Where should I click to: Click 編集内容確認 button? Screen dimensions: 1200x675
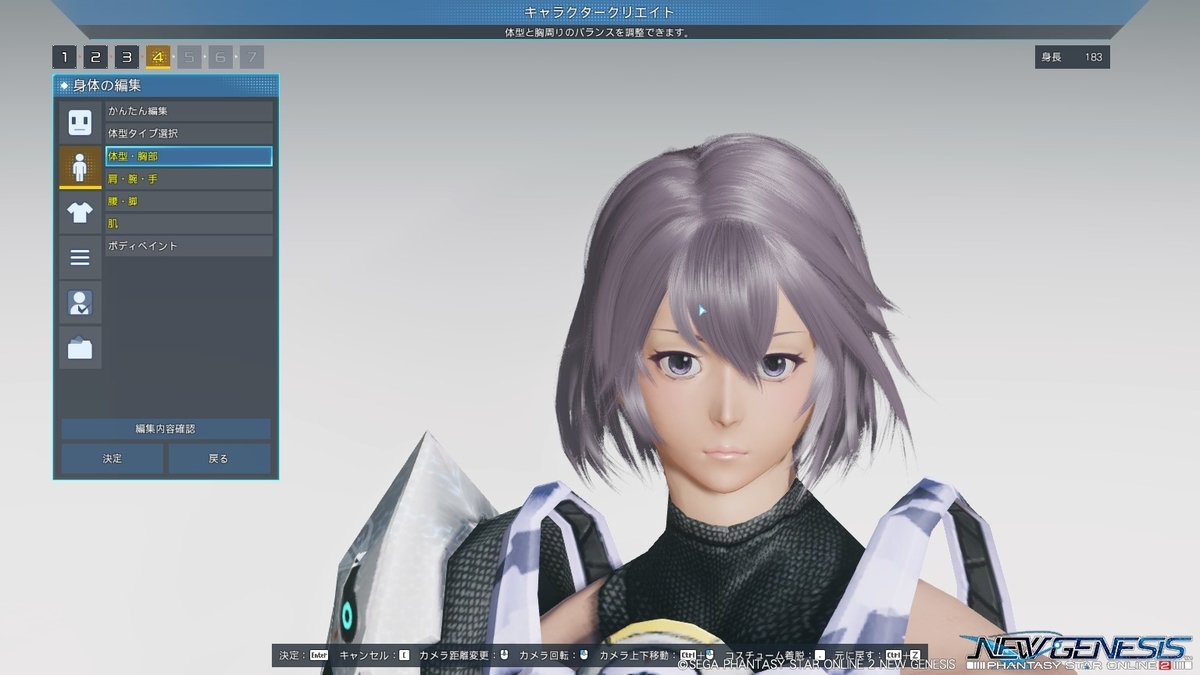[166, 428]
